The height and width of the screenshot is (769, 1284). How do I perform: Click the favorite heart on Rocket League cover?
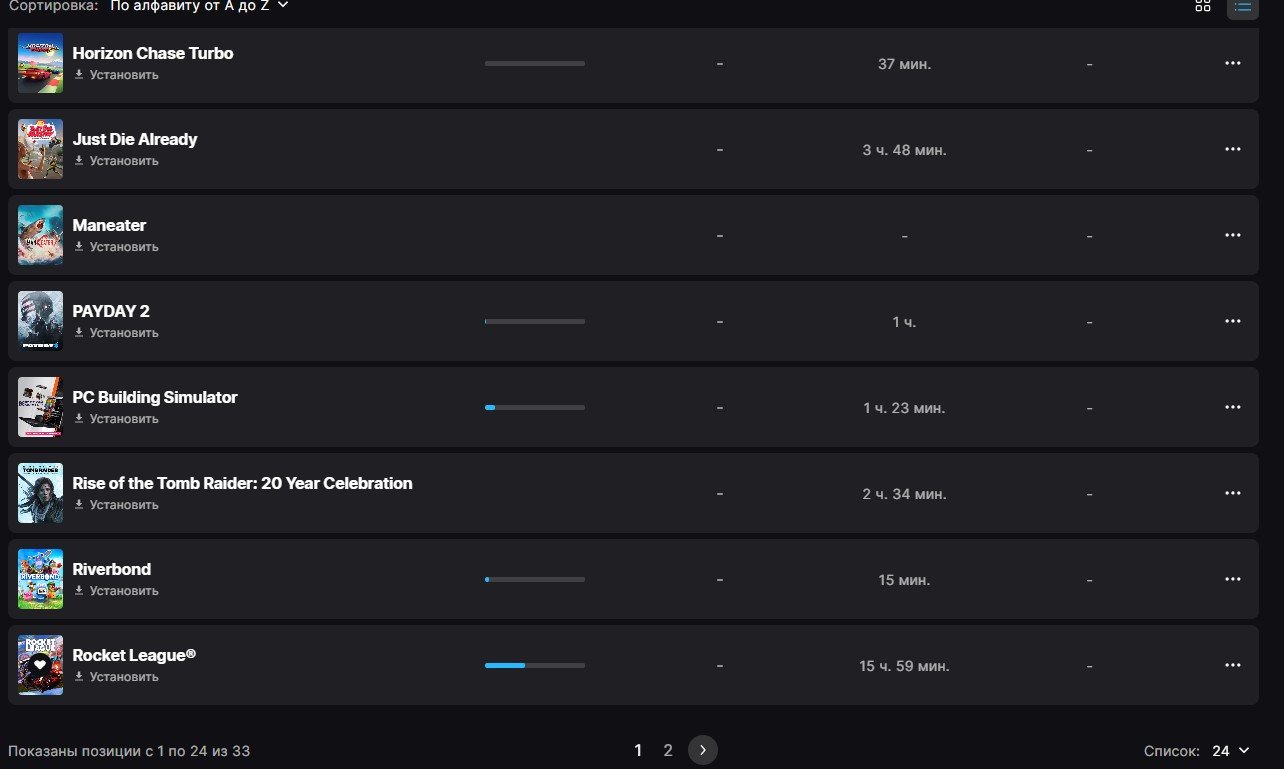click(x=40, y=665)
